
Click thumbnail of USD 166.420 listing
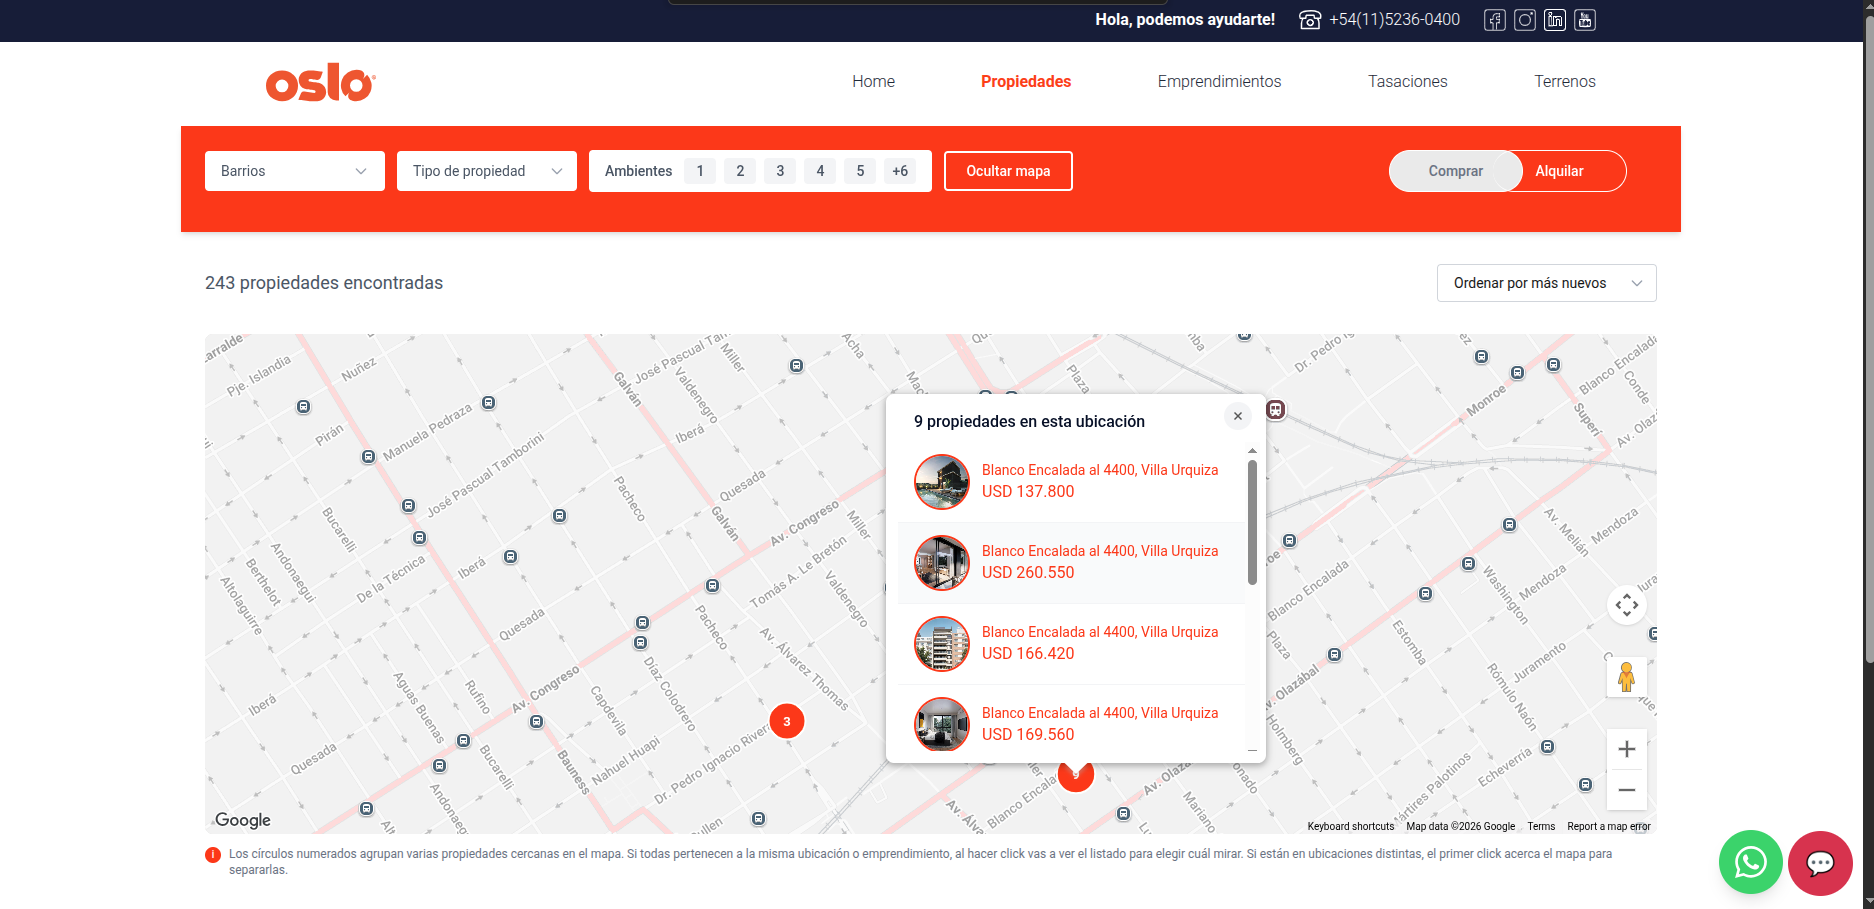(x=942, y=644)
